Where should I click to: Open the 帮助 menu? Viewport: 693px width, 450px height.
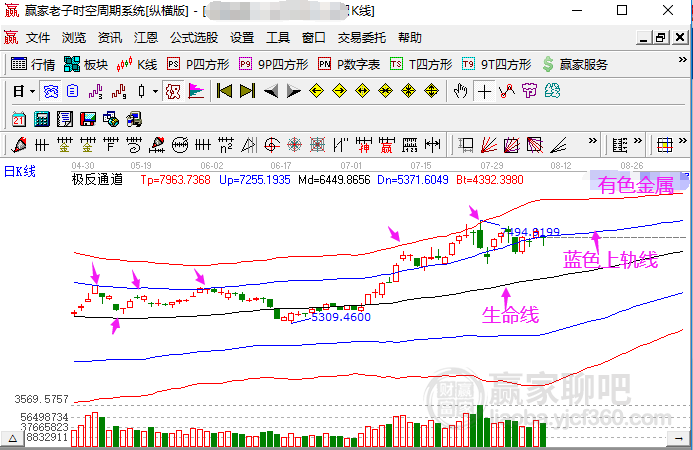(410, 38)
